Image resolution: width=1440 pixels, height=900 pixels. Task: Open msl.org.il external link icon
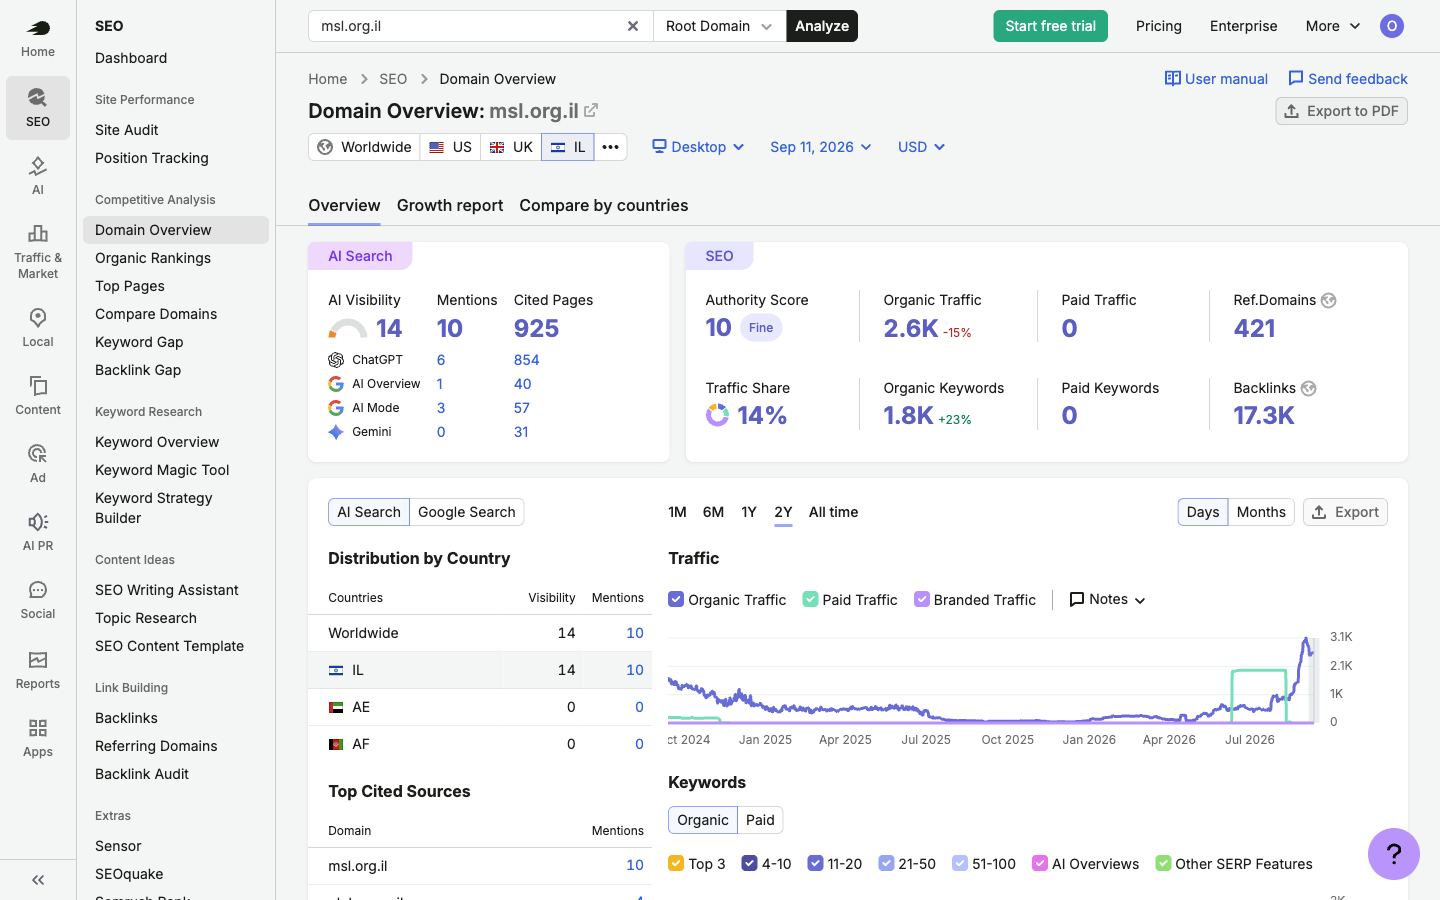(x=591, y=110)
